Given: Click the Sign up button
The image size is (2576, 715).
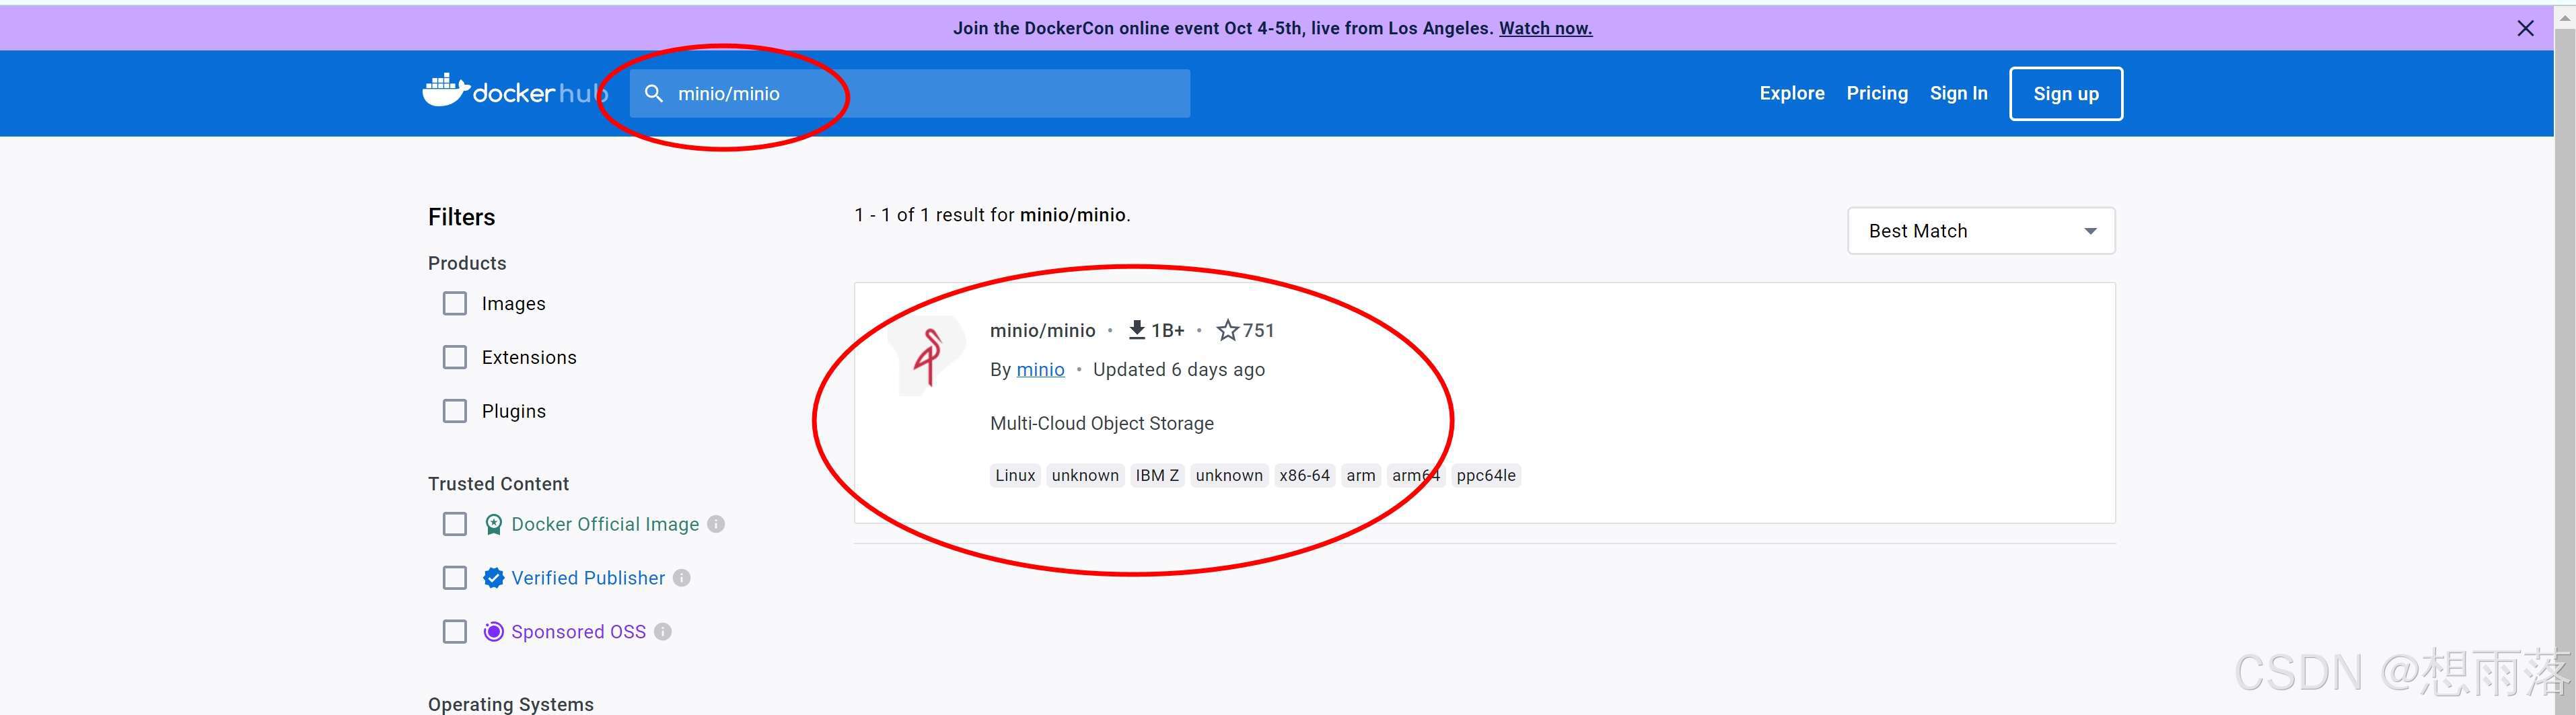Looking at the screenshot, I should click(2066, 94).
